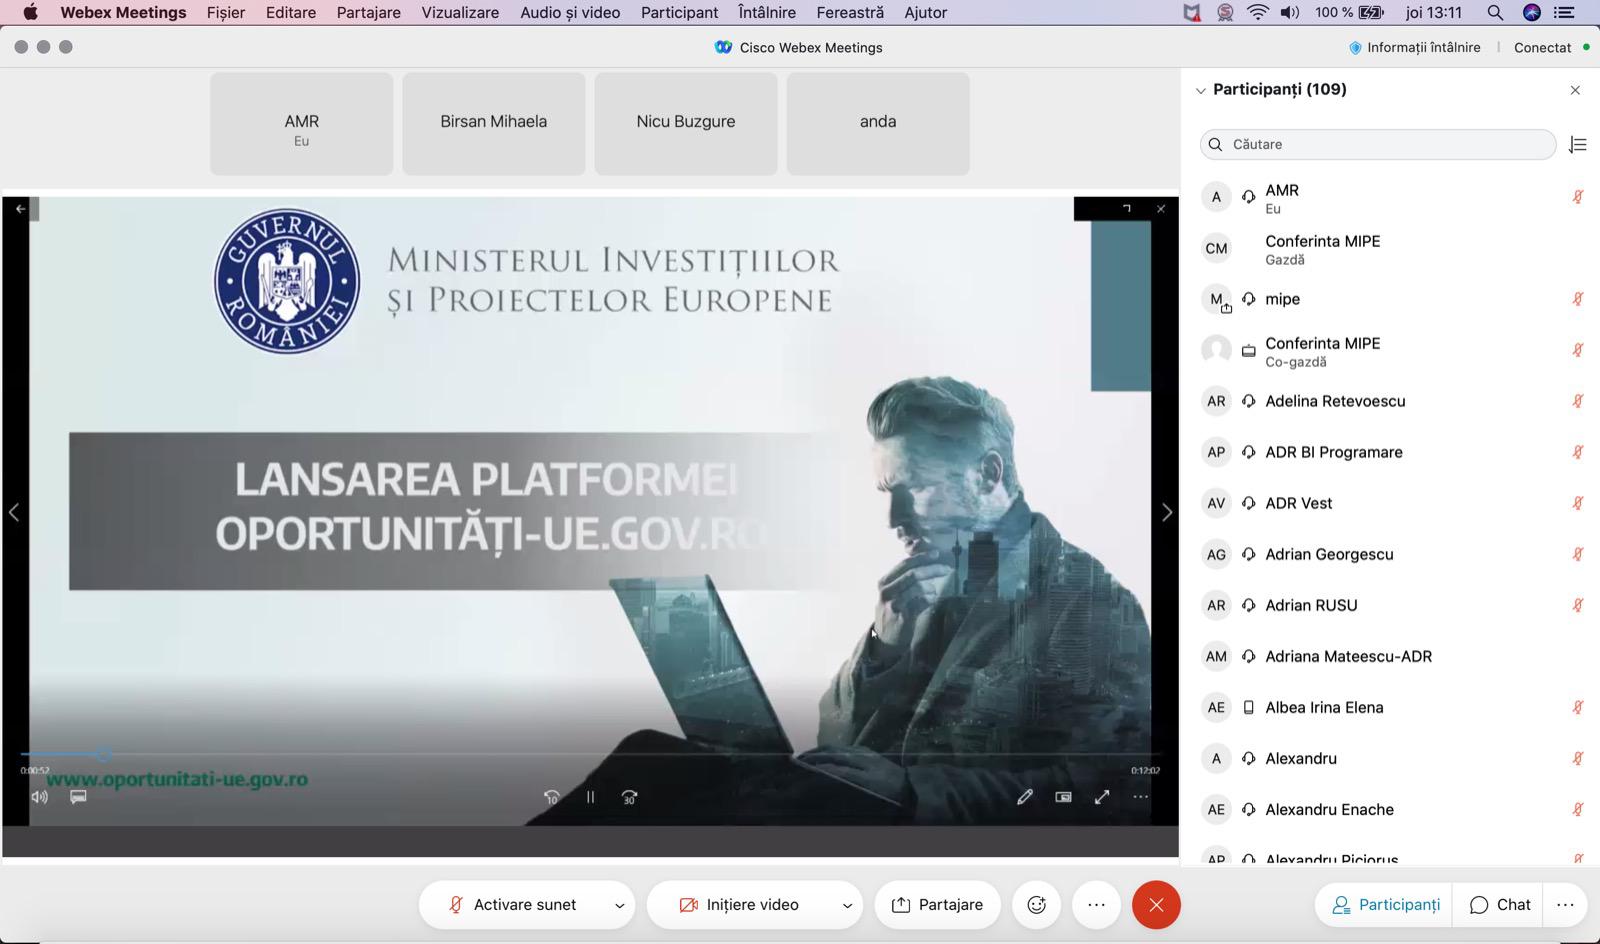Screen dimensions: 1600x944
Task: Skip forward 30 seconds in video
Action: [x=629, y=797]
